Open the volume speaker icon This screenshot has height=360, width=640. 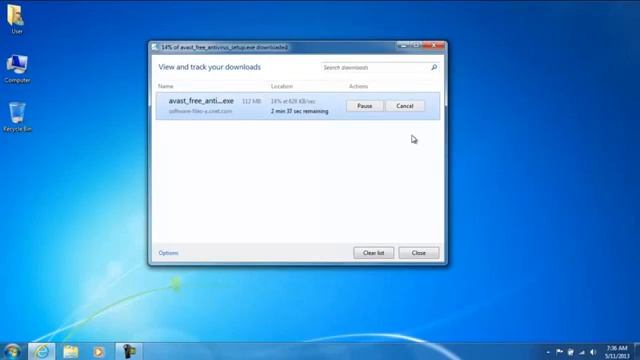point(593,352)
